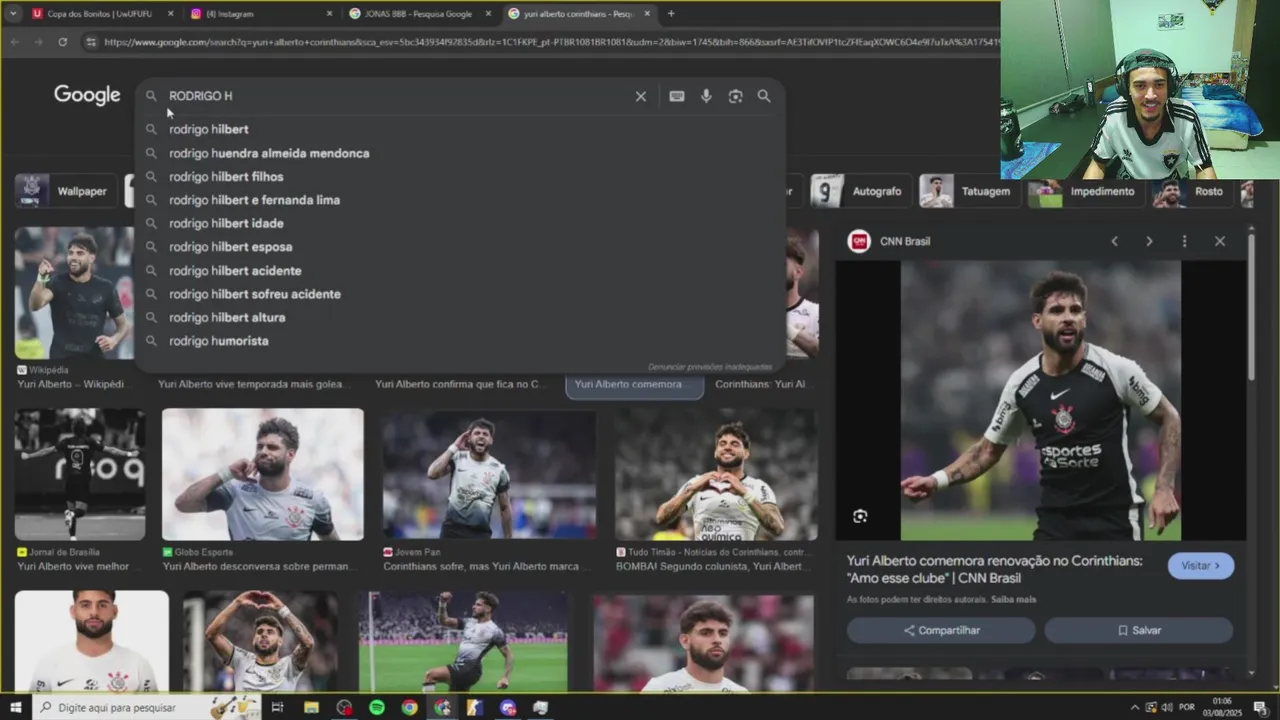Clear the search box with the X icon
The height and width of the screenshot is (720, 1280).
pyautogui.click(x=640, y=96)
